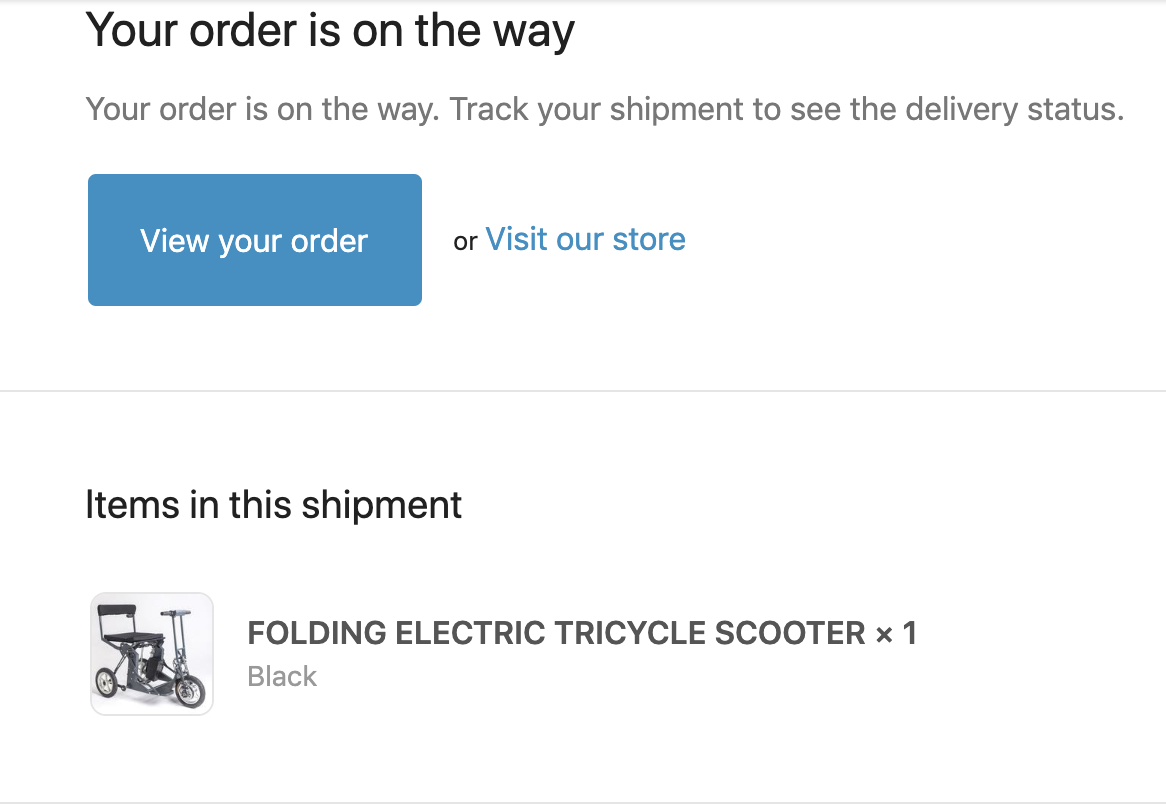Image resolution: width=1166 pixels, height=804 pixels.
Task: Click the scooter front wheel in the product image
Action: [189, 691]
